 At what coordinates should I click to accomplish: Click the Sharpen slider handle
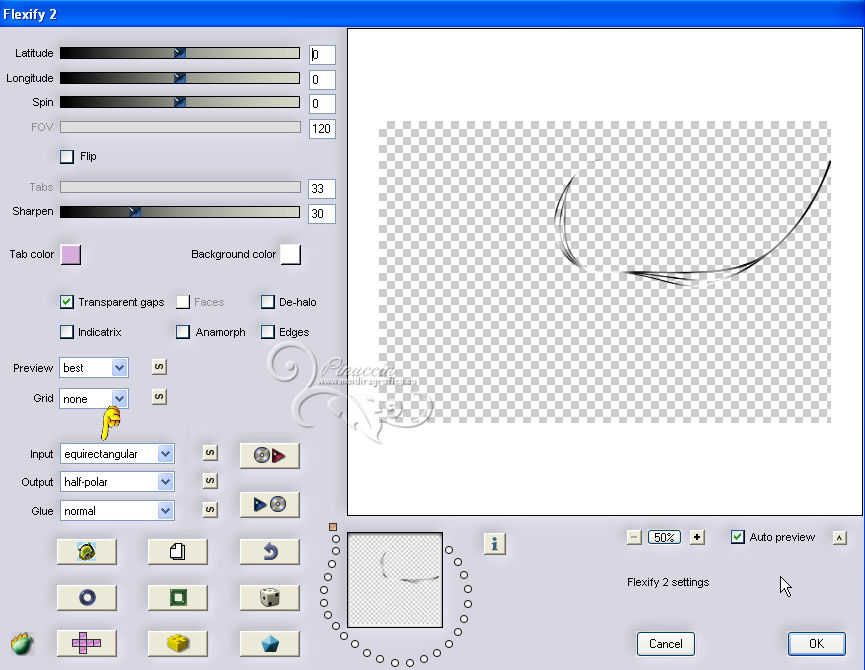(135, 212)
